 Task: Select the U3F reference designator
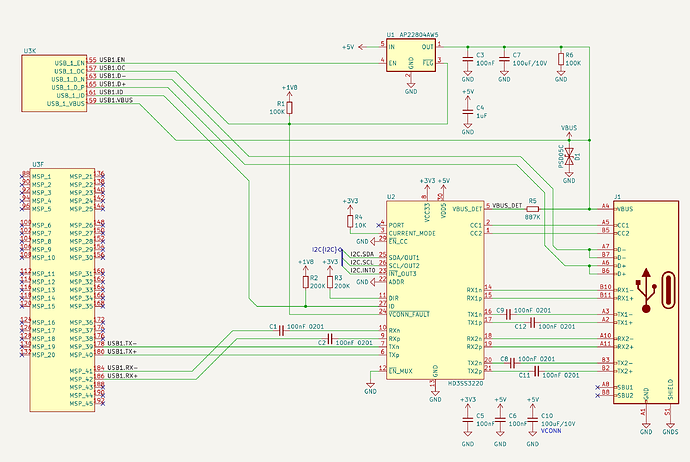(x=38, y=165)
